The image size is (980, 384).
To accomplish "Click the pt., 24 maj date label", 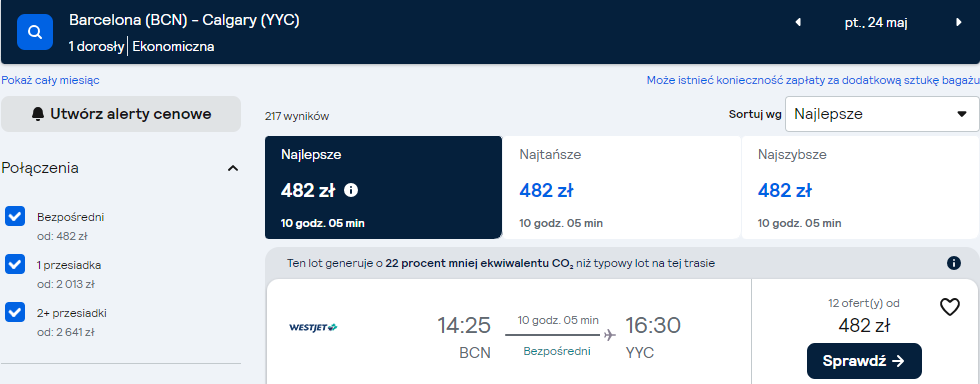I will [x=876, y=23].
